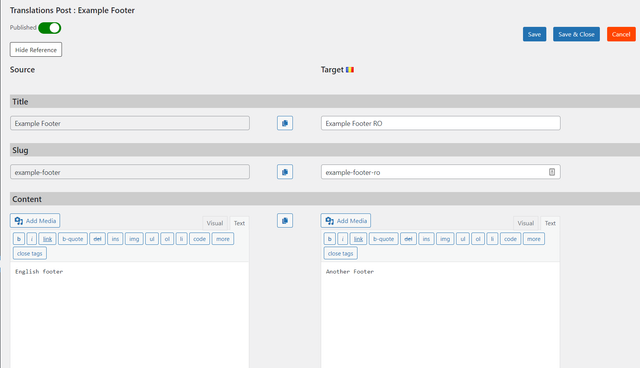Insert more tag in source editor
640x368 pixels.
point(223,239)
